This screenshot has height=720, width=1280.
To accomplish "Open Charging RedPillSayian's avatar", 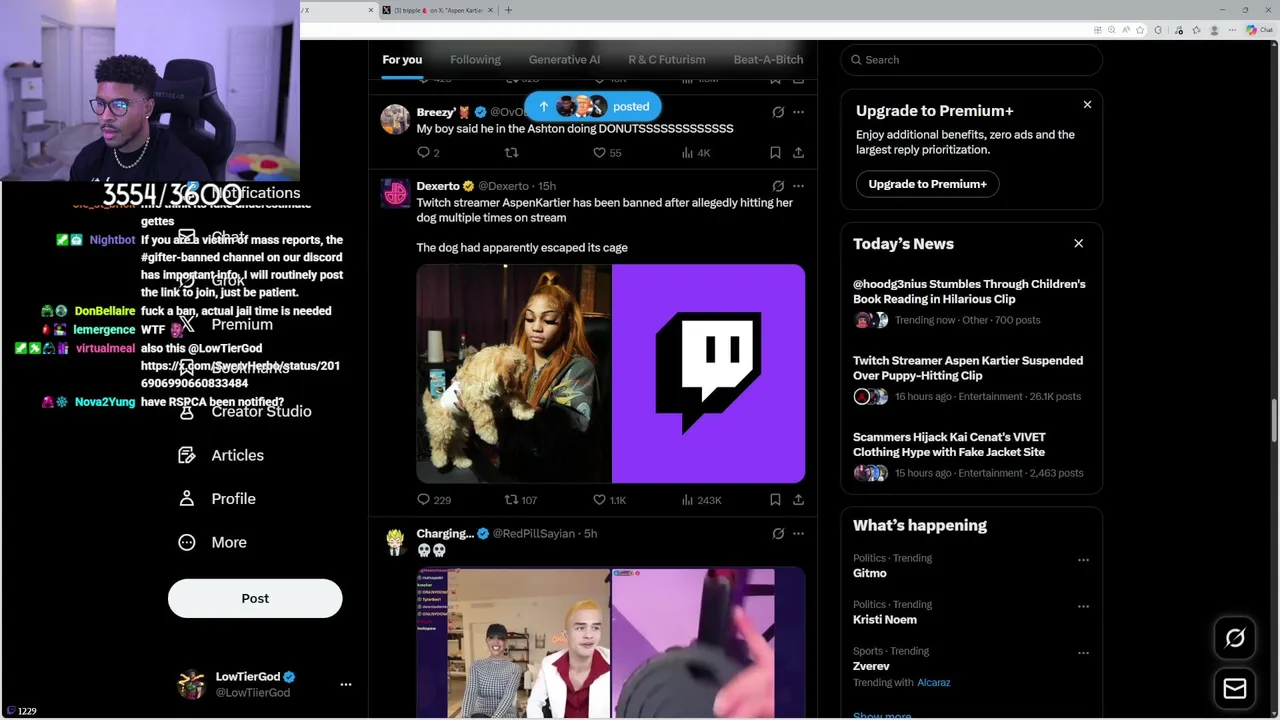I will 395,541.
